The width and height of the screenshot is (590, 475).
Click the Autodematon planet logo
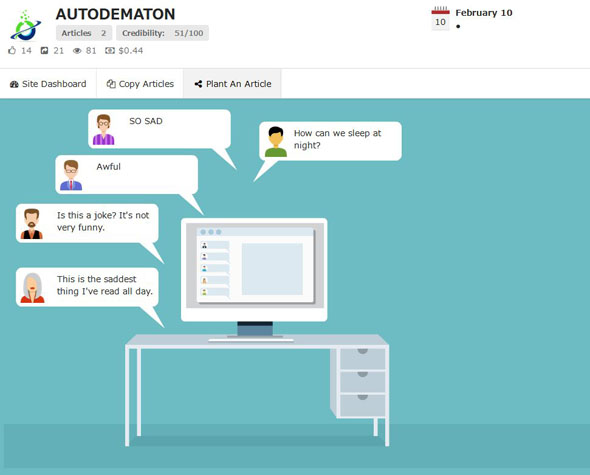pyautogui.click(x=26, y=26)
